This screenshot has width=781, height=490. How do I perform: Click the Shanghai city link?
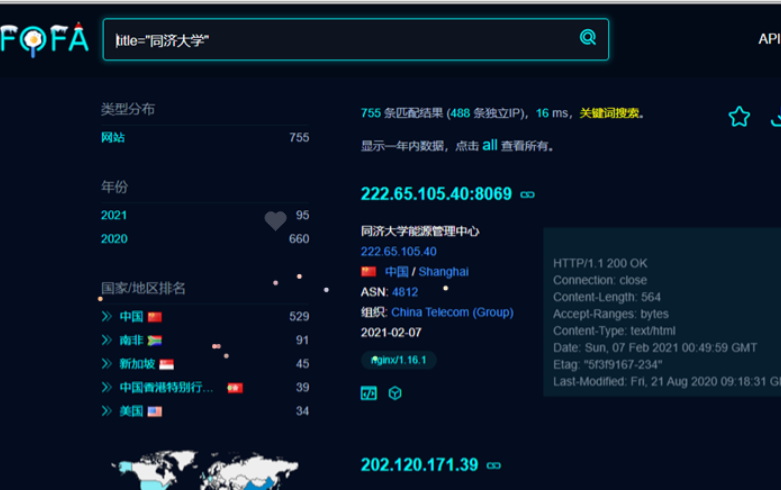pyautogui.click(x=443, y=272)
